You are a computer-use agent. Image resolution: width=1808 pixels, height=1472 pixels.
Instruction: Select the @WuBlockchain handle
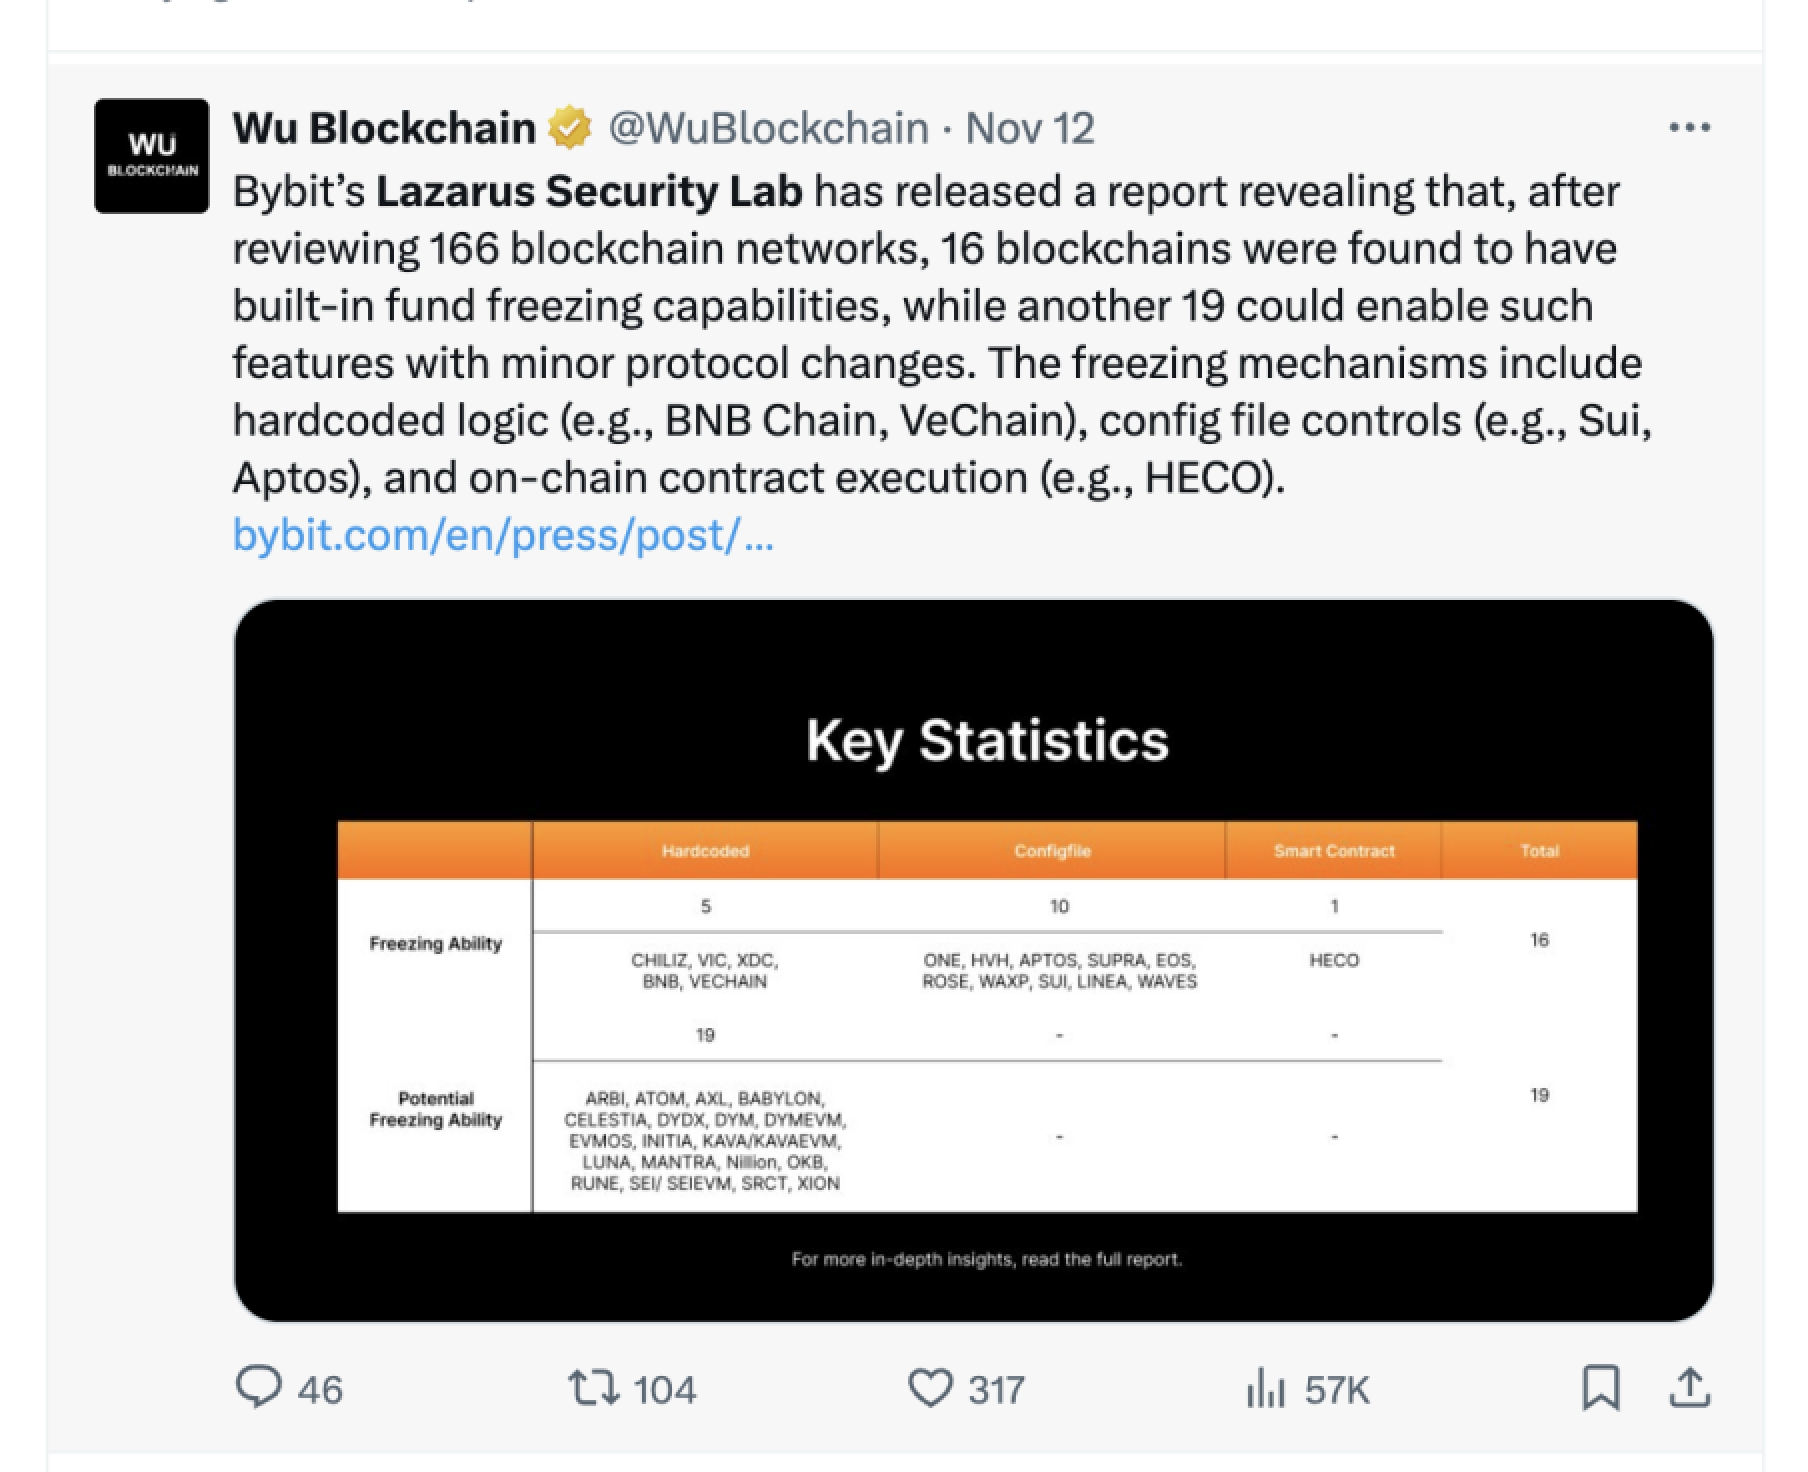766,127
